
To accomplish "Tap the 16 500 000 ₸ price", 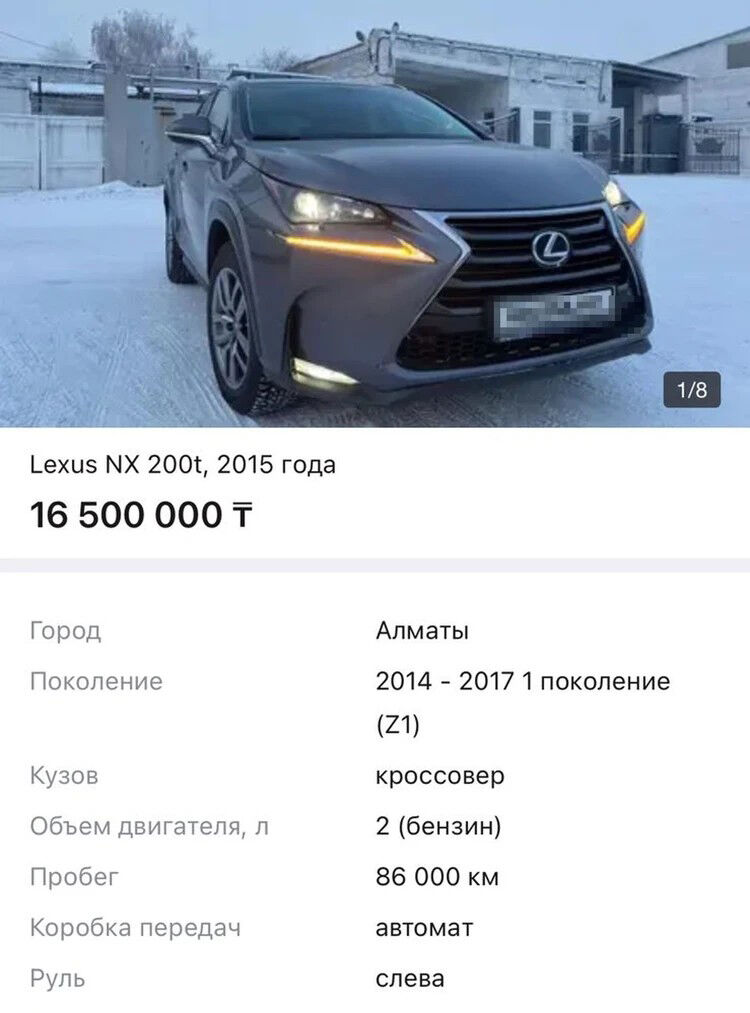I will point(141,515).
